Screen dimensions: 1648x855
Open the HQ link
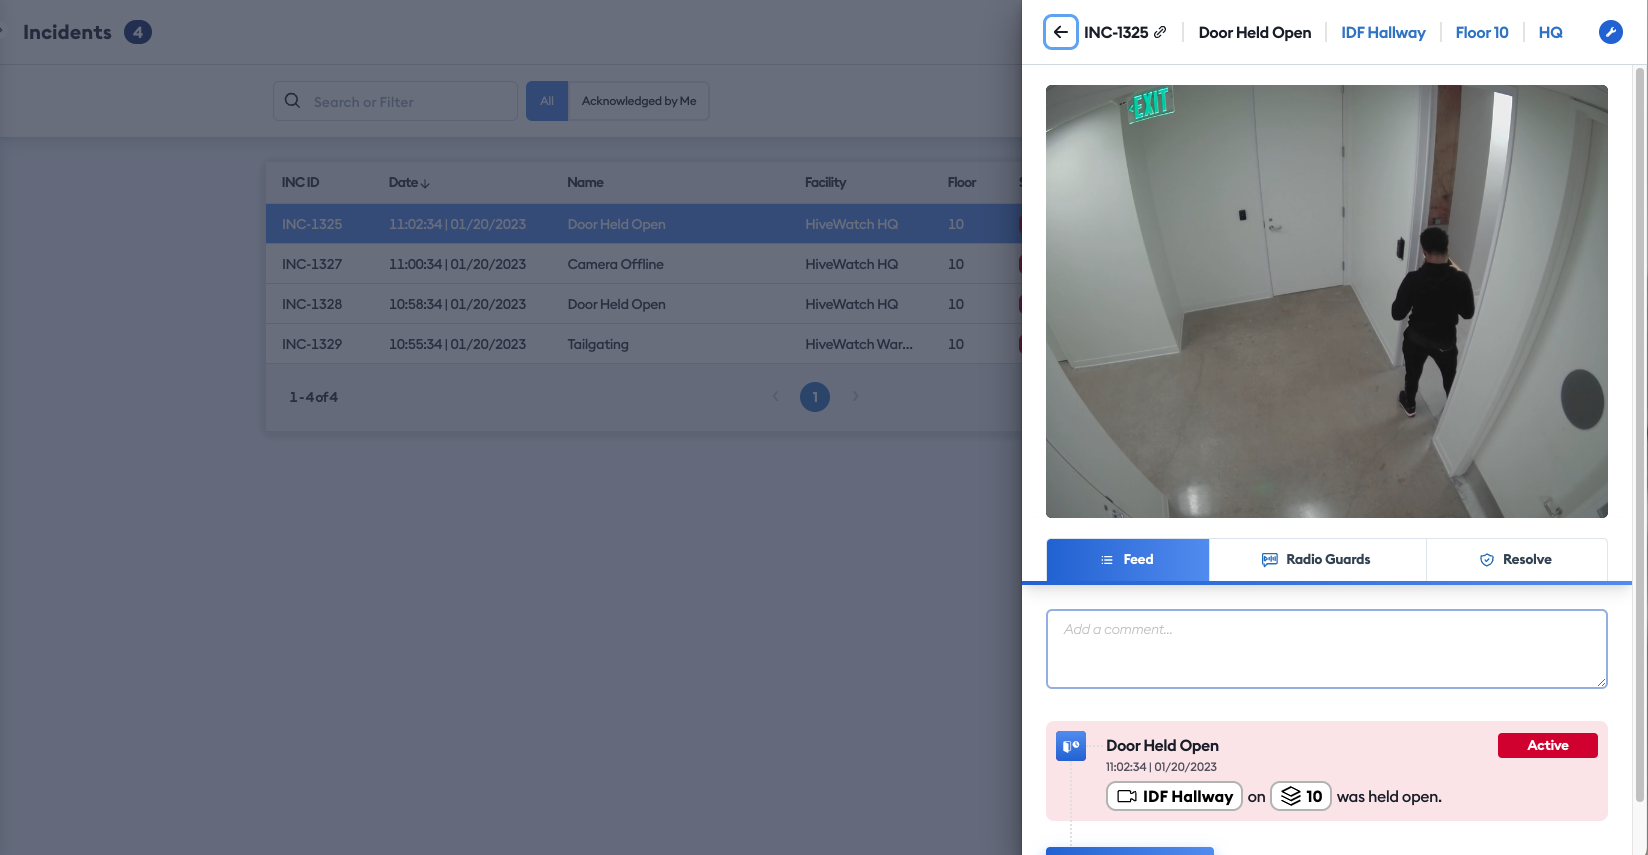click(x=1550, y=33)
